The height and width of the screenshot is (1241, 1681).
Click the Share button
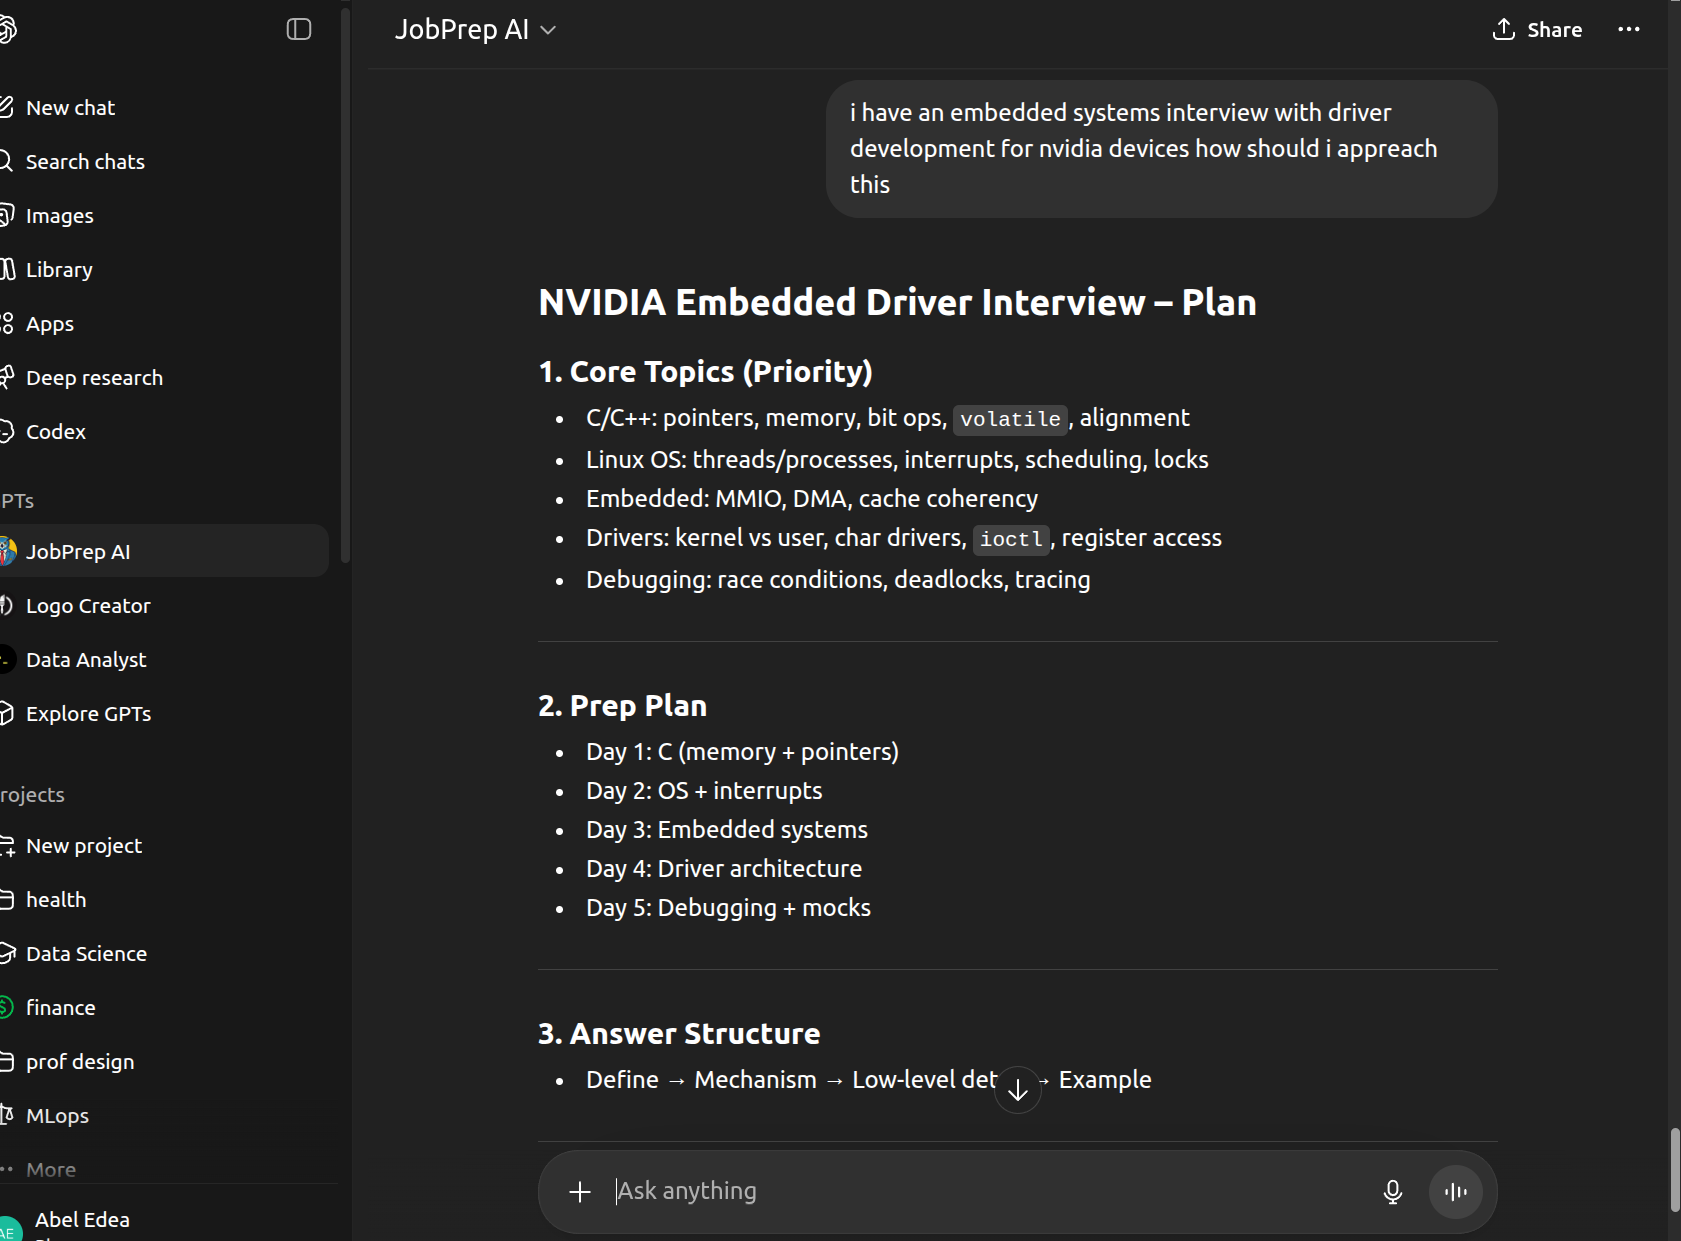coord(1537,30)
